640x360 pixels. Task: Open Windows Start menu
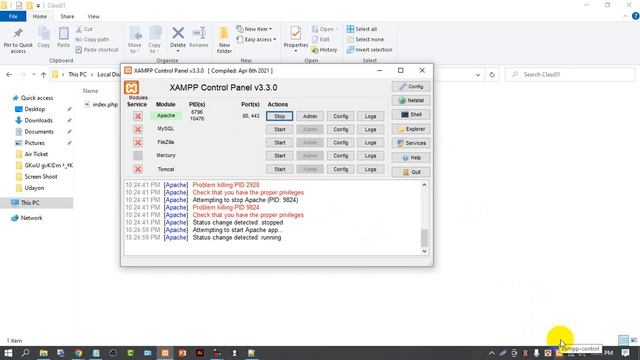click(8, 353)
